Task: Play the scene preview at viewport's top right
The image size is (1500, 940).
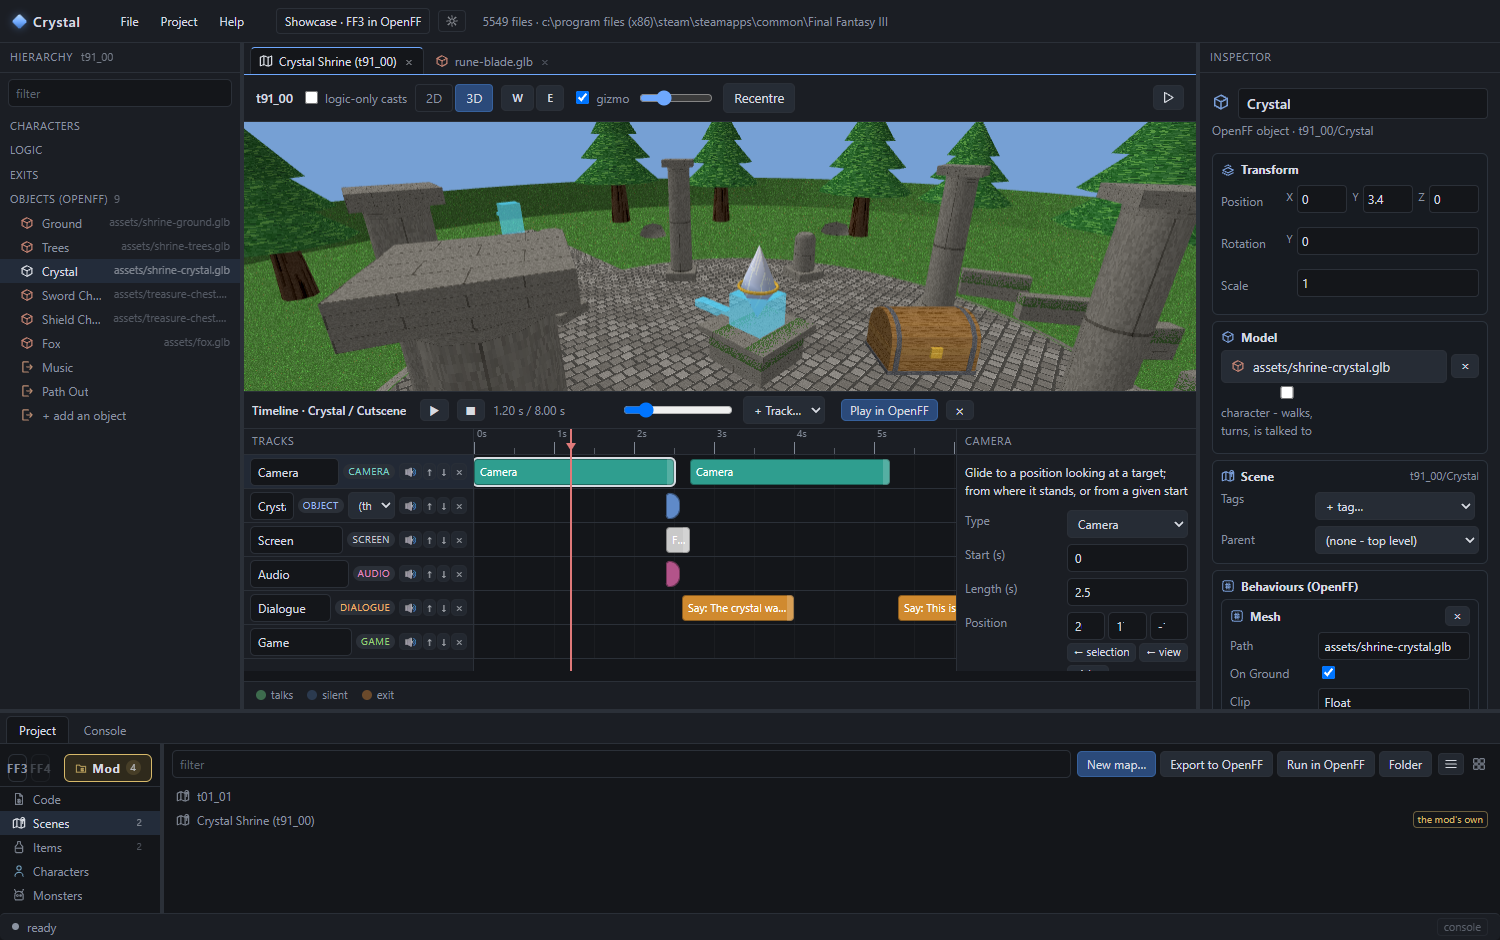Action: tap(1167, 97)
